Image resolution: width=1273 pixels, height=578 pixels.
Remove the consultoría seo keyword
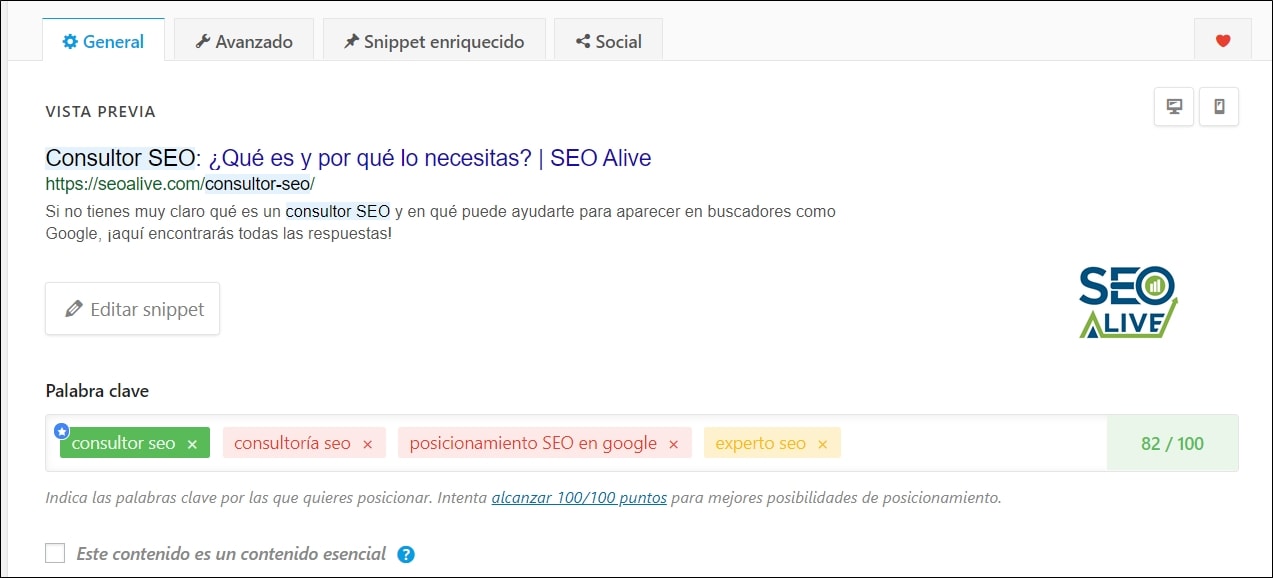[366, 442]
